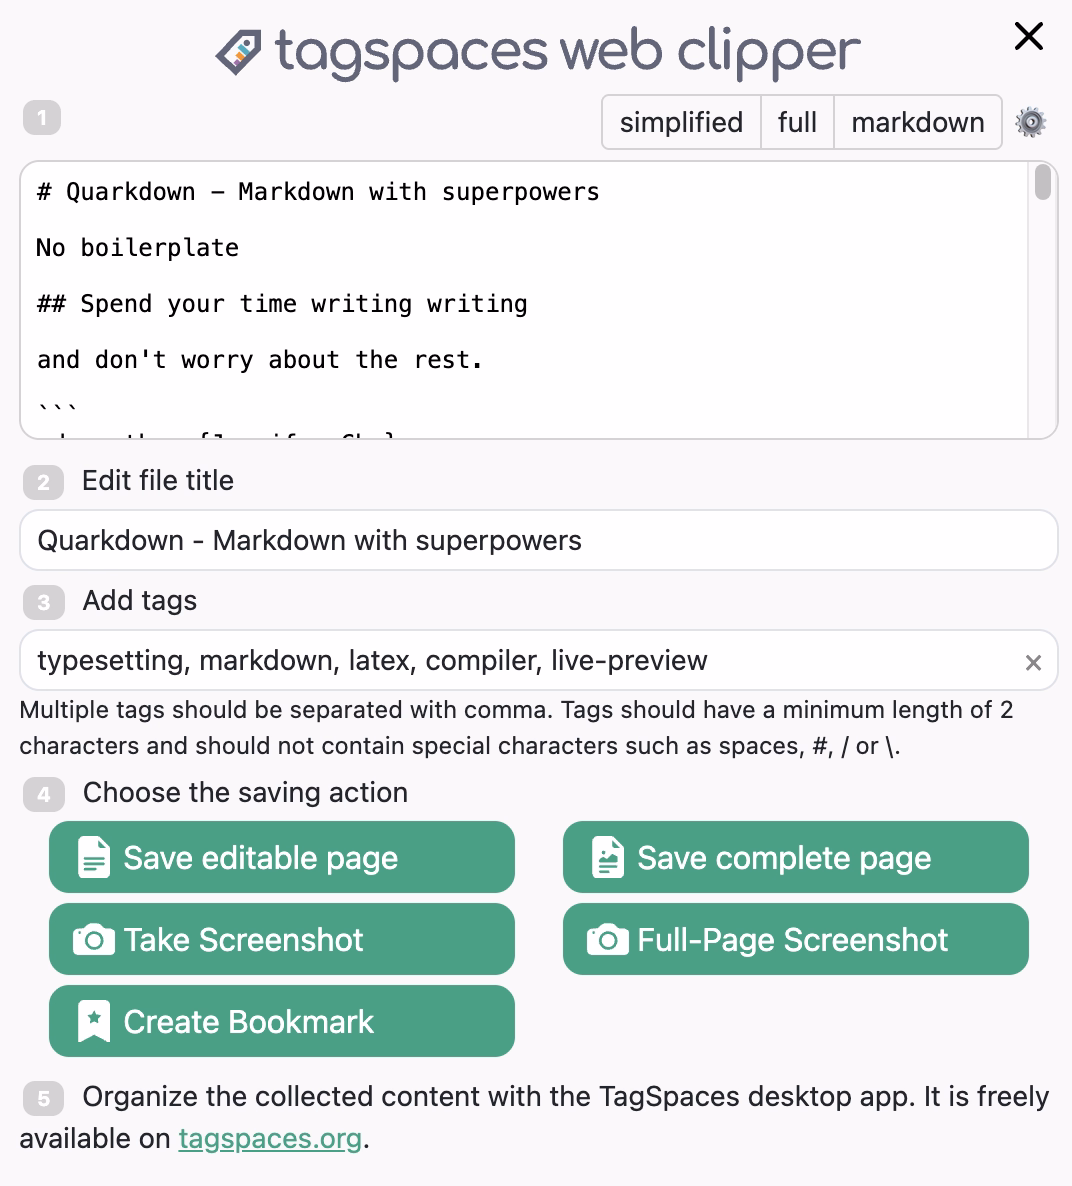Clear the tags field using the x icon
The width and height of the screenshot is (1072, 1186).
tap(1033, 661)
